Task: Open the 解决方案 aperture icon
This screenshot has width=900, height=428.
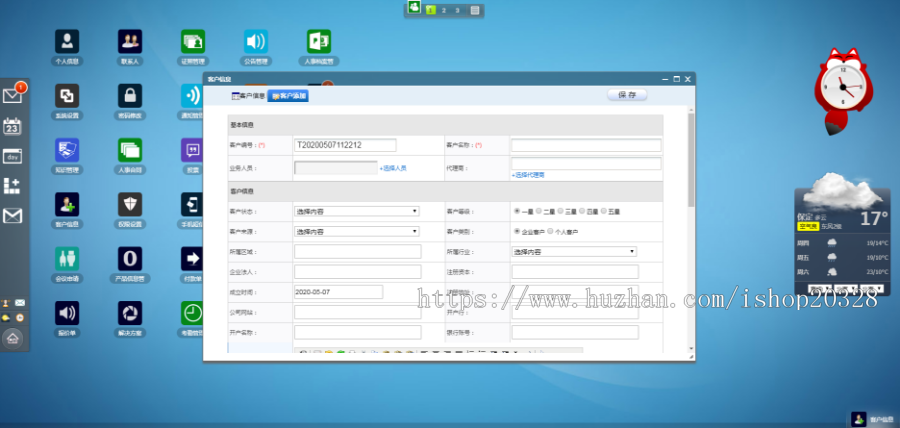Action: (x=130, y=313)
